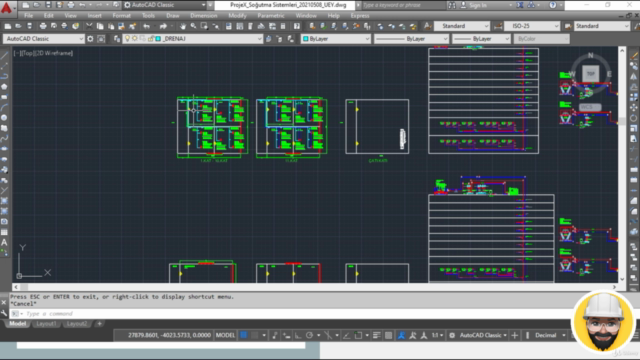Open the Decimal units dropdown in status bar
Viewport: 640px width, 360px height.
tap(549, 336)
